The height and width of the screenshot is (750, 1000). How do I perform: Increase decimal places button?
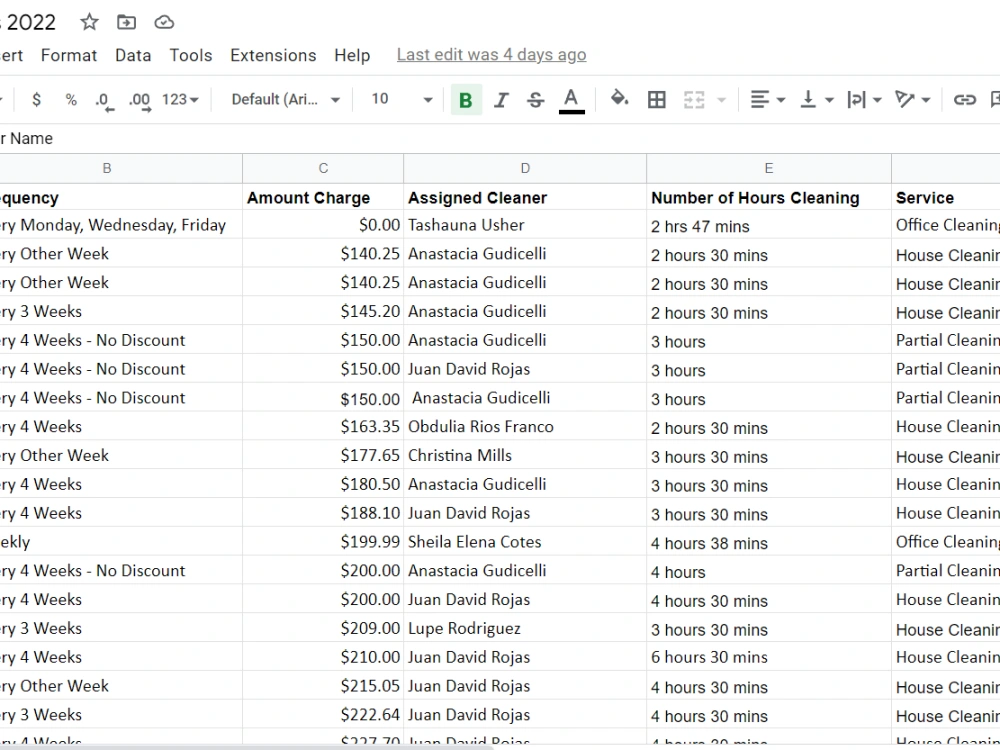tap(140, 100)
